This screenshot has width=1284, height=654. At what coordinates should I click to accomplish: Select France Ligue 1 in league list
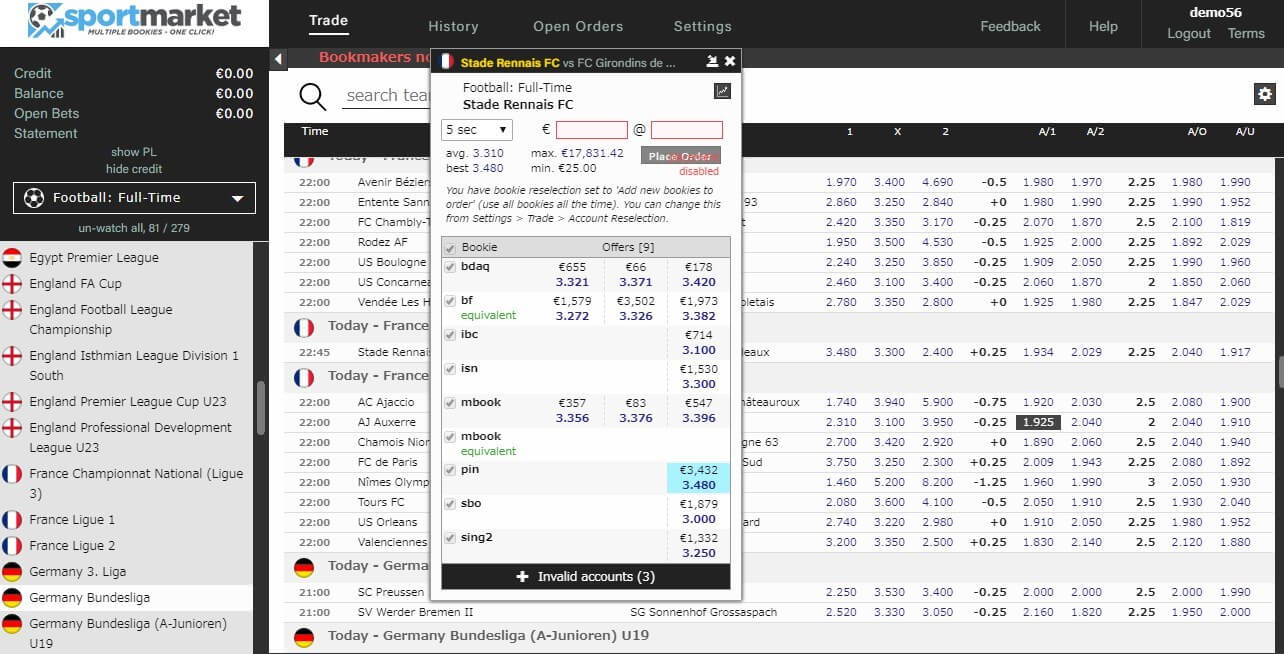point(72,519)
